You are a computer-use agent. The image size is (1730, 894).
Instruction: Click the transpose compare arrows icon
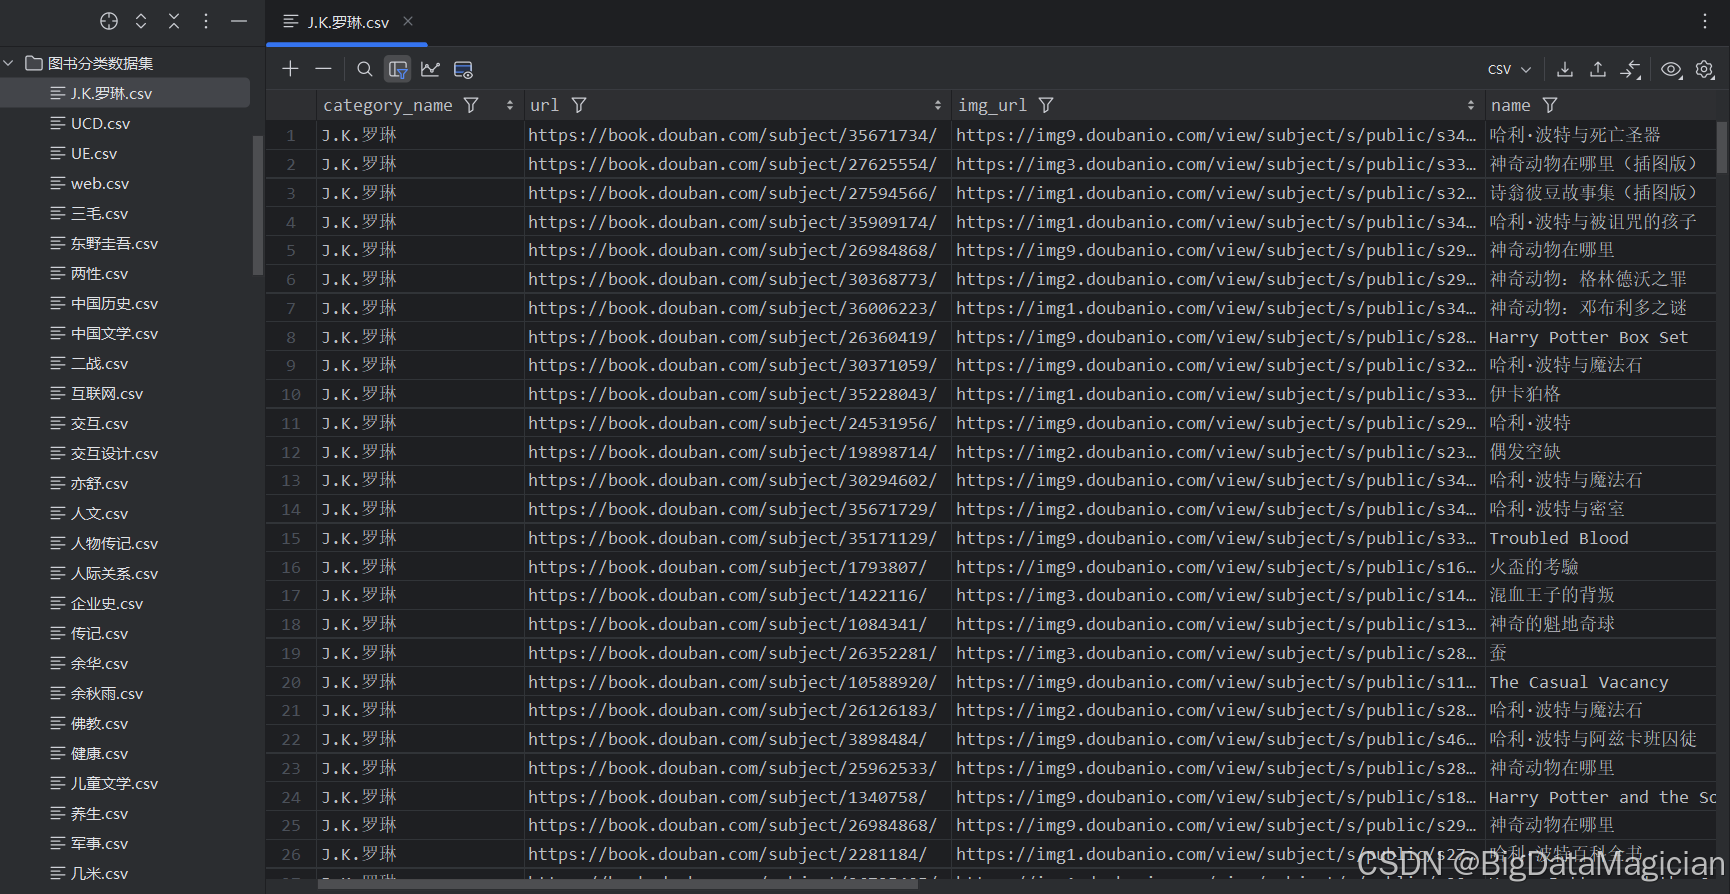tap(1631, 69)
